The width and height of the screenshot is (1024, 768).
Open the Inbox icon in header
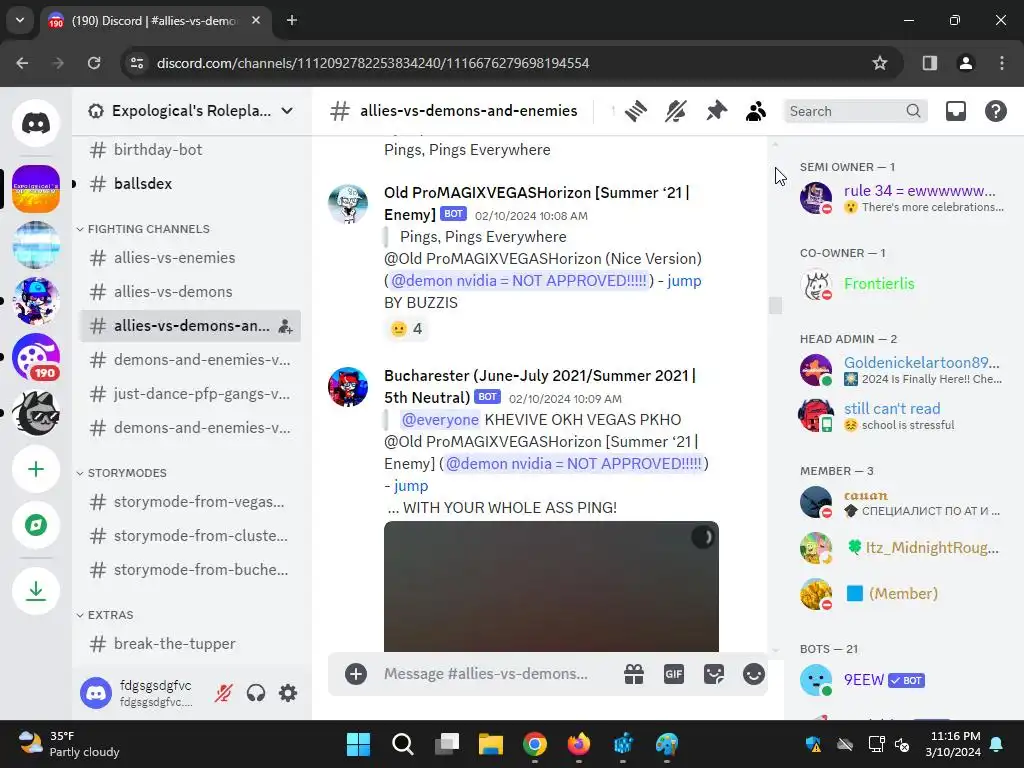click(955, 111)
